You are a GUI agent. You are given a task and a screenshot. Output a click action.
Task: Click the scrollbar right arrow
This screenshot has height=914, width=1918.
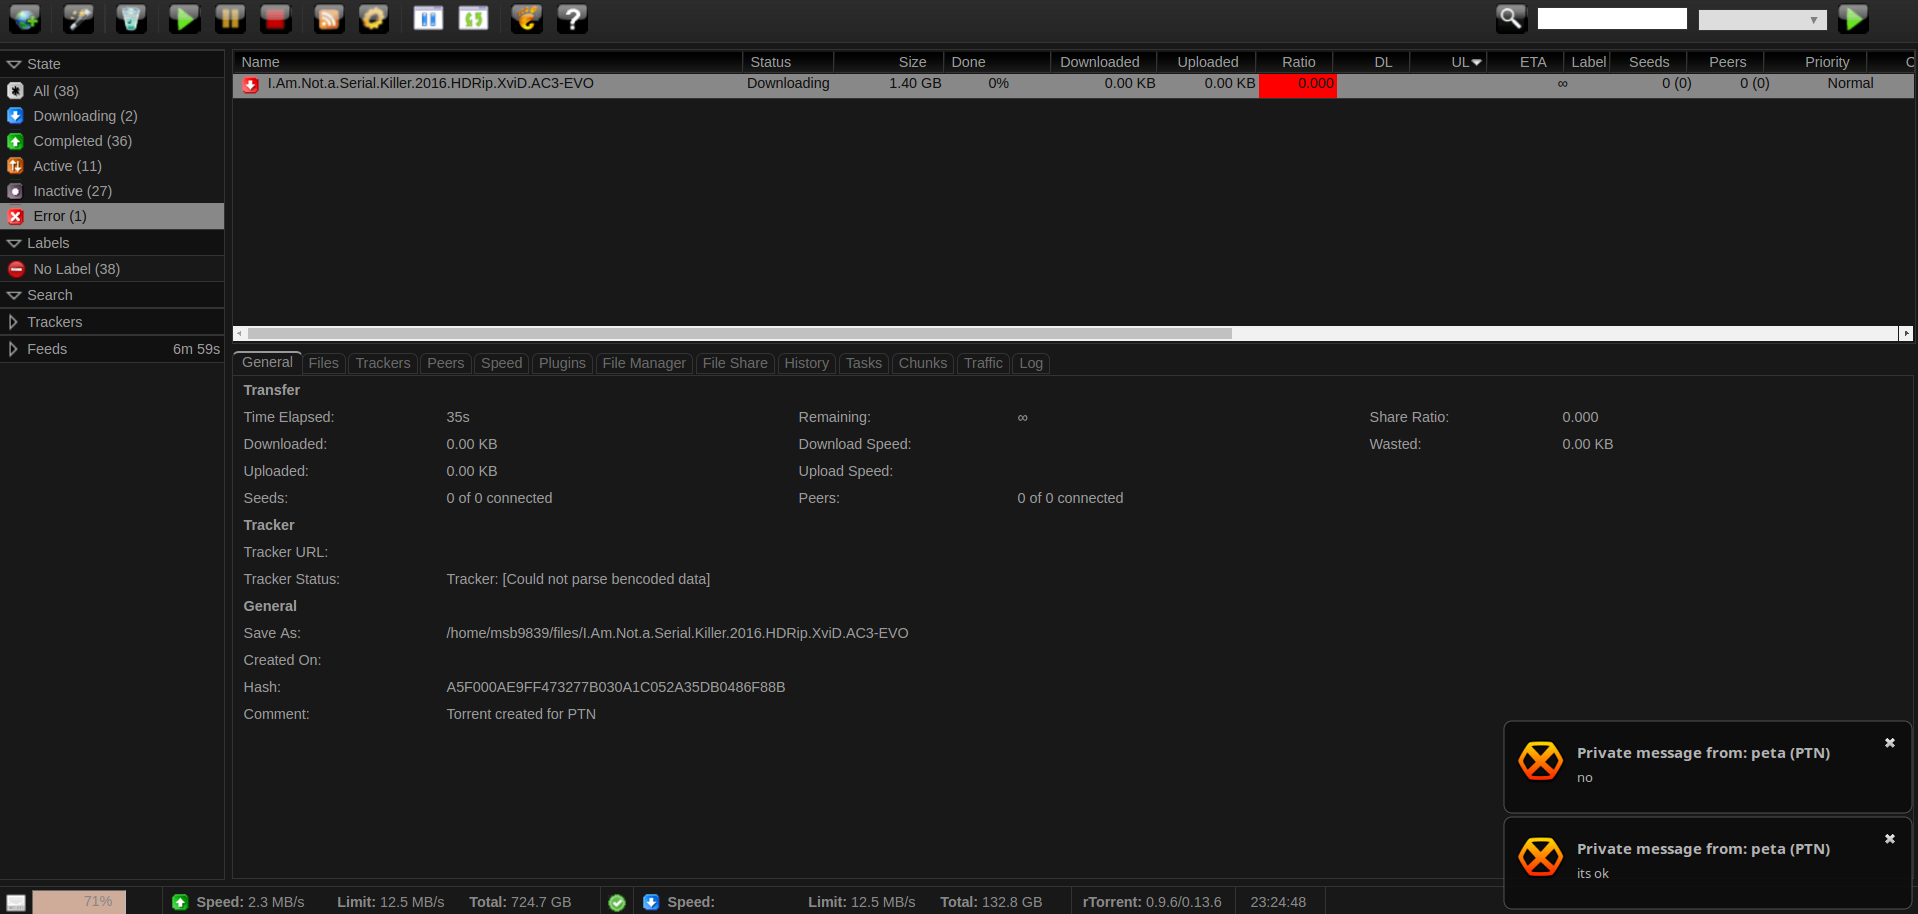pyautogui.click(x=1906, y=333)
